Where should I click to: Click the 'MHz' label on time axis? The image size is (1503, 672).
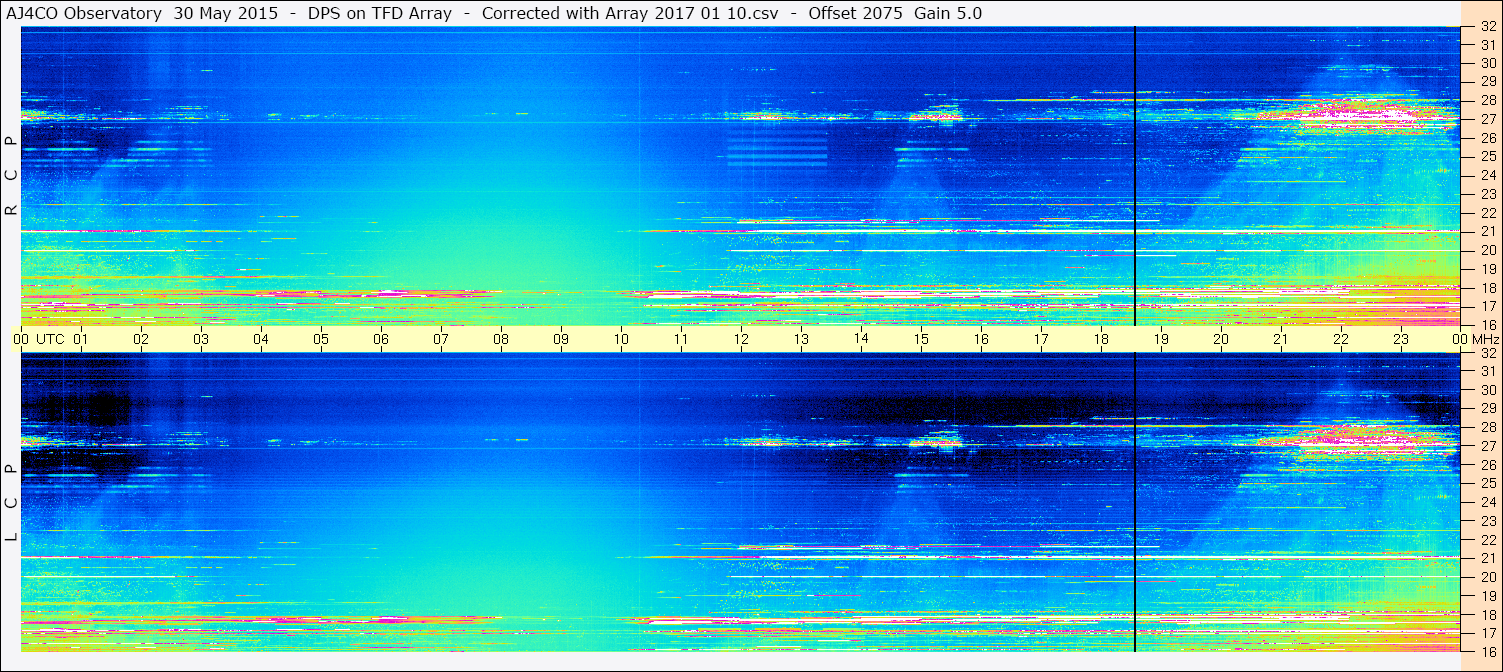coord(1485,339)
